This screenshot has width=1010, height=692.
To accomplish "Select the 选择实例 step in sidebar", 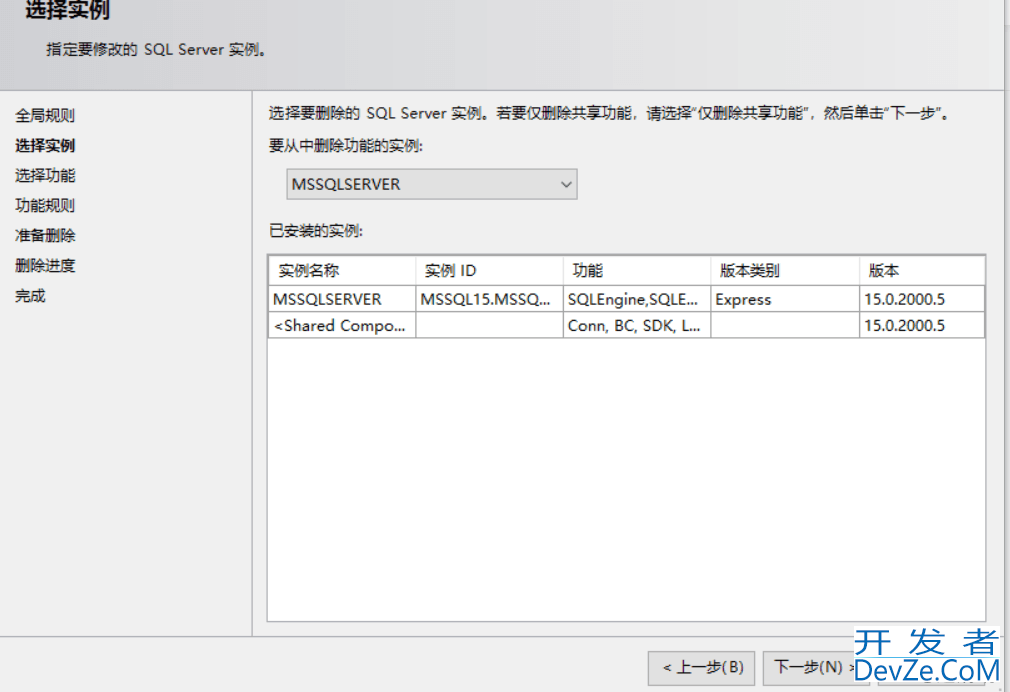I will 45,146.
